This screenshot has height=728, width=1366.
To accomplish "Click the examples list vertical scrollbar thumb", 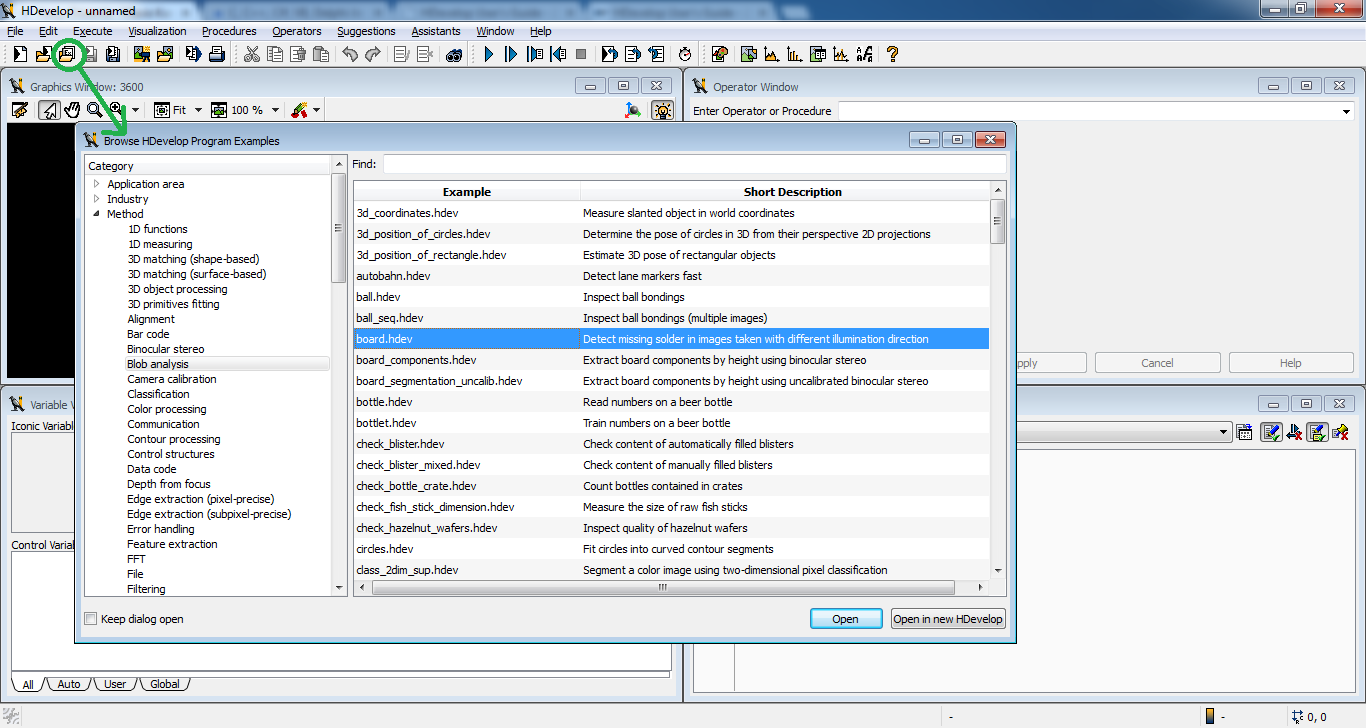I will click(x=998, y=221).
